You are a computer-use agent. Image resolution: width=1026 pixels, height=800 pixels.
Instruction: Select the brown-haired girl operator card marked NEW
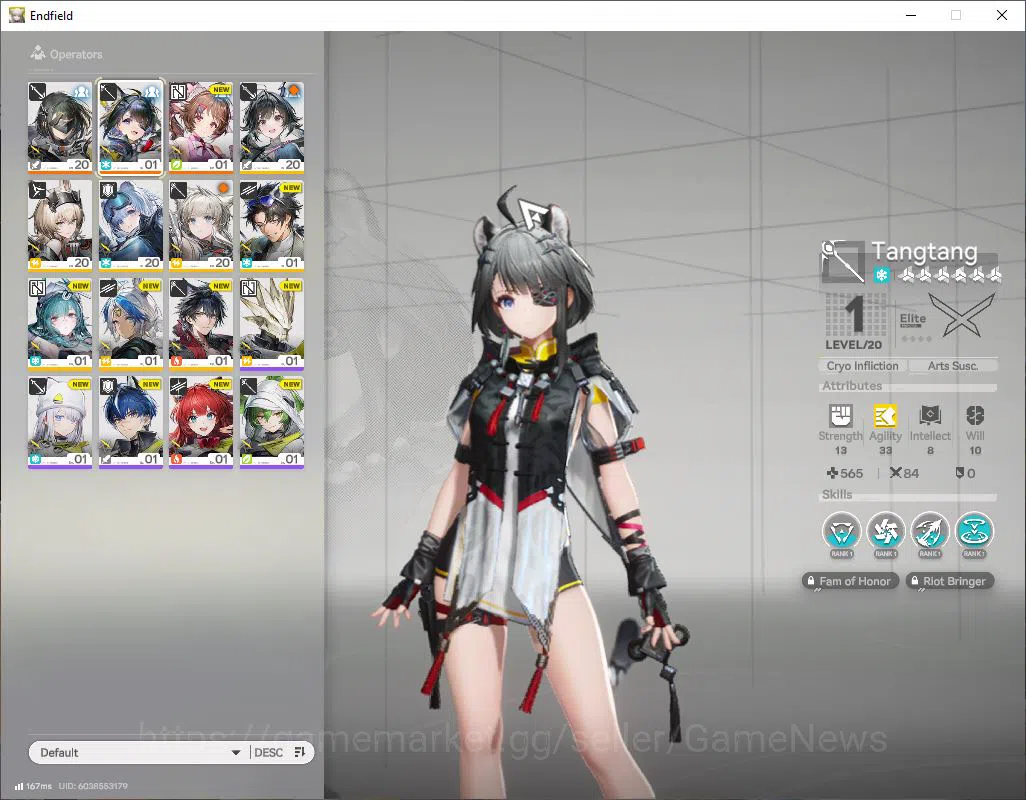pyautogui.click(x=201, y=128)
